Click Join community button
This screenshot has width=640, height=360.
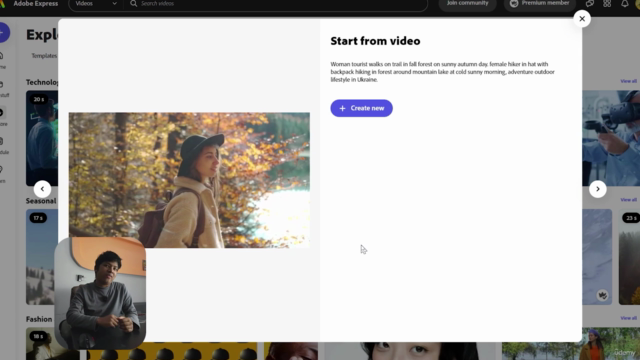467,4
